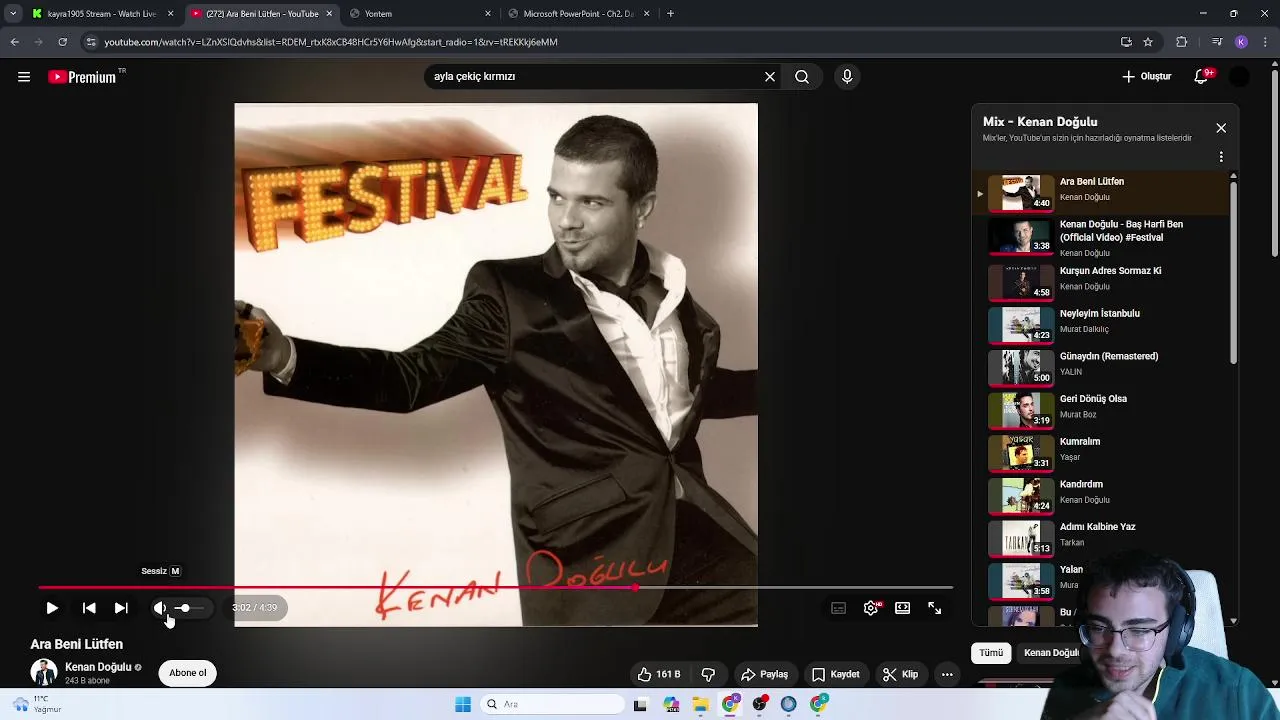Open a new browser tab
Viewport: 1280px width, 720px height.
point(670,14)
